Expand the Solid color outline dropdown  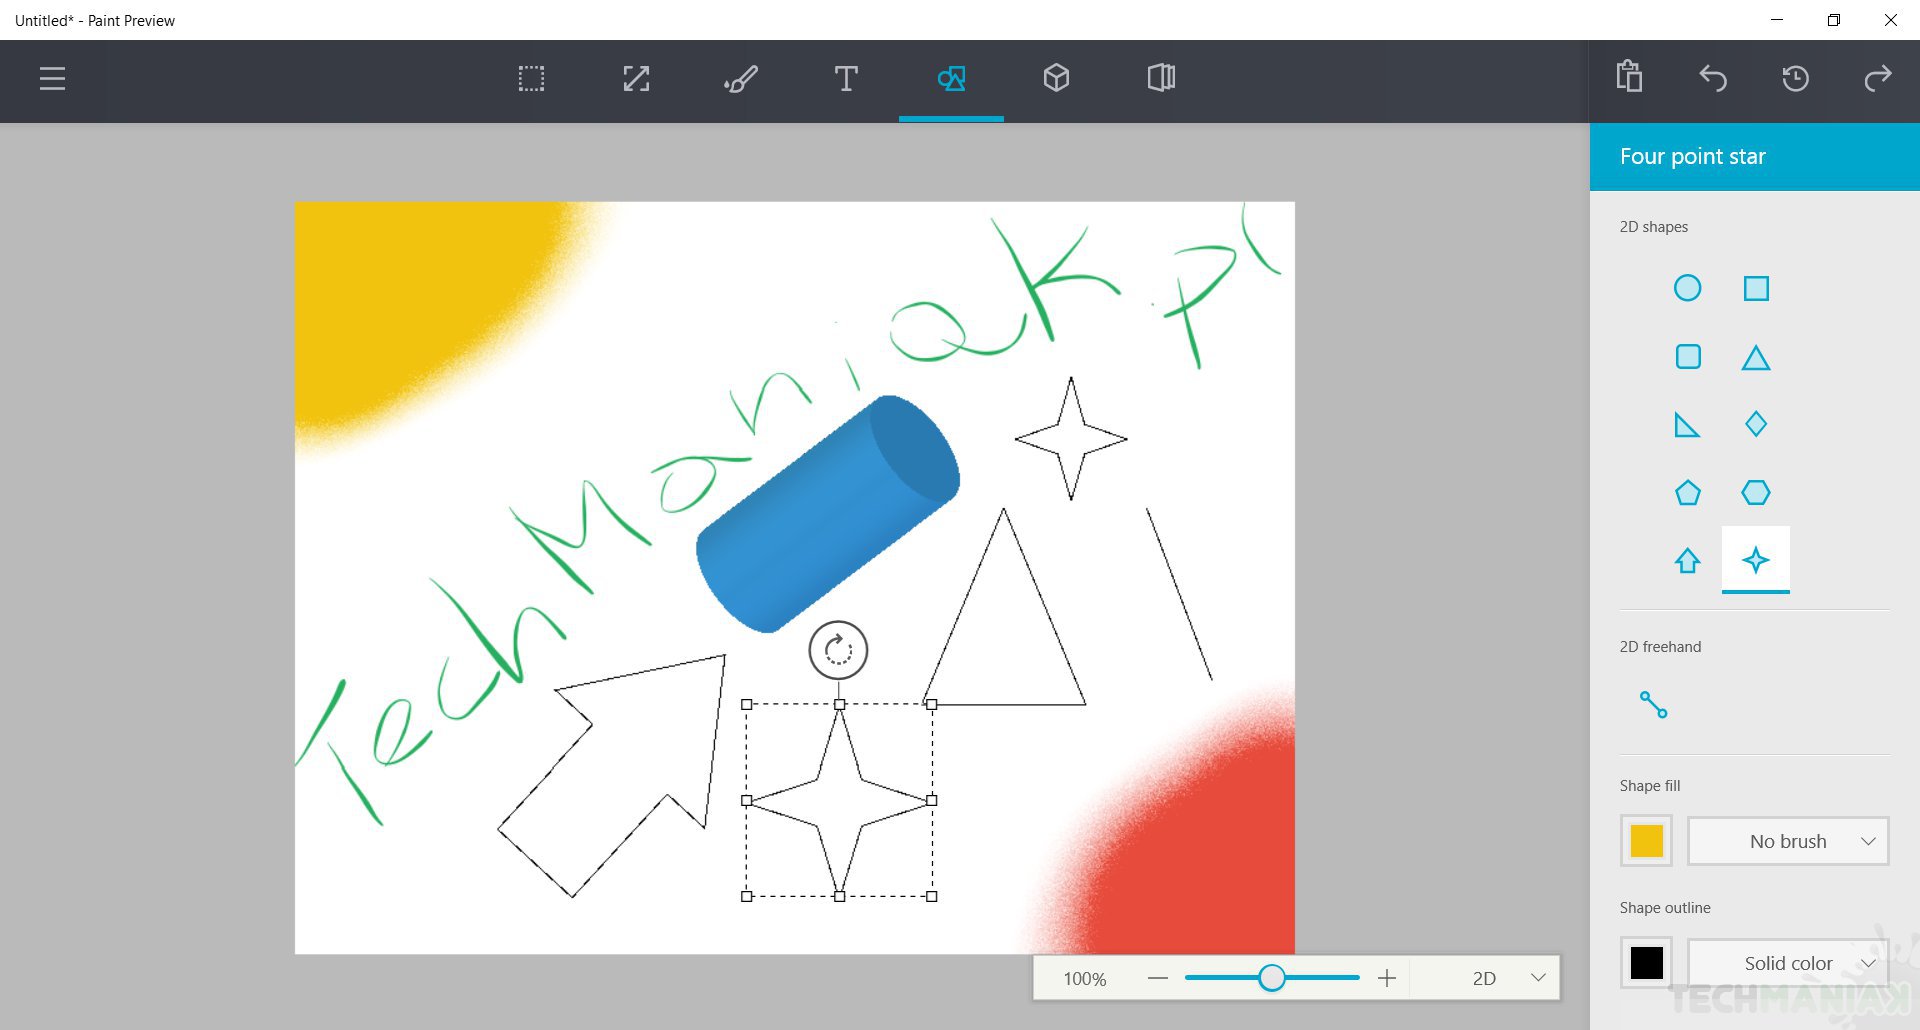coord(1788,963)
